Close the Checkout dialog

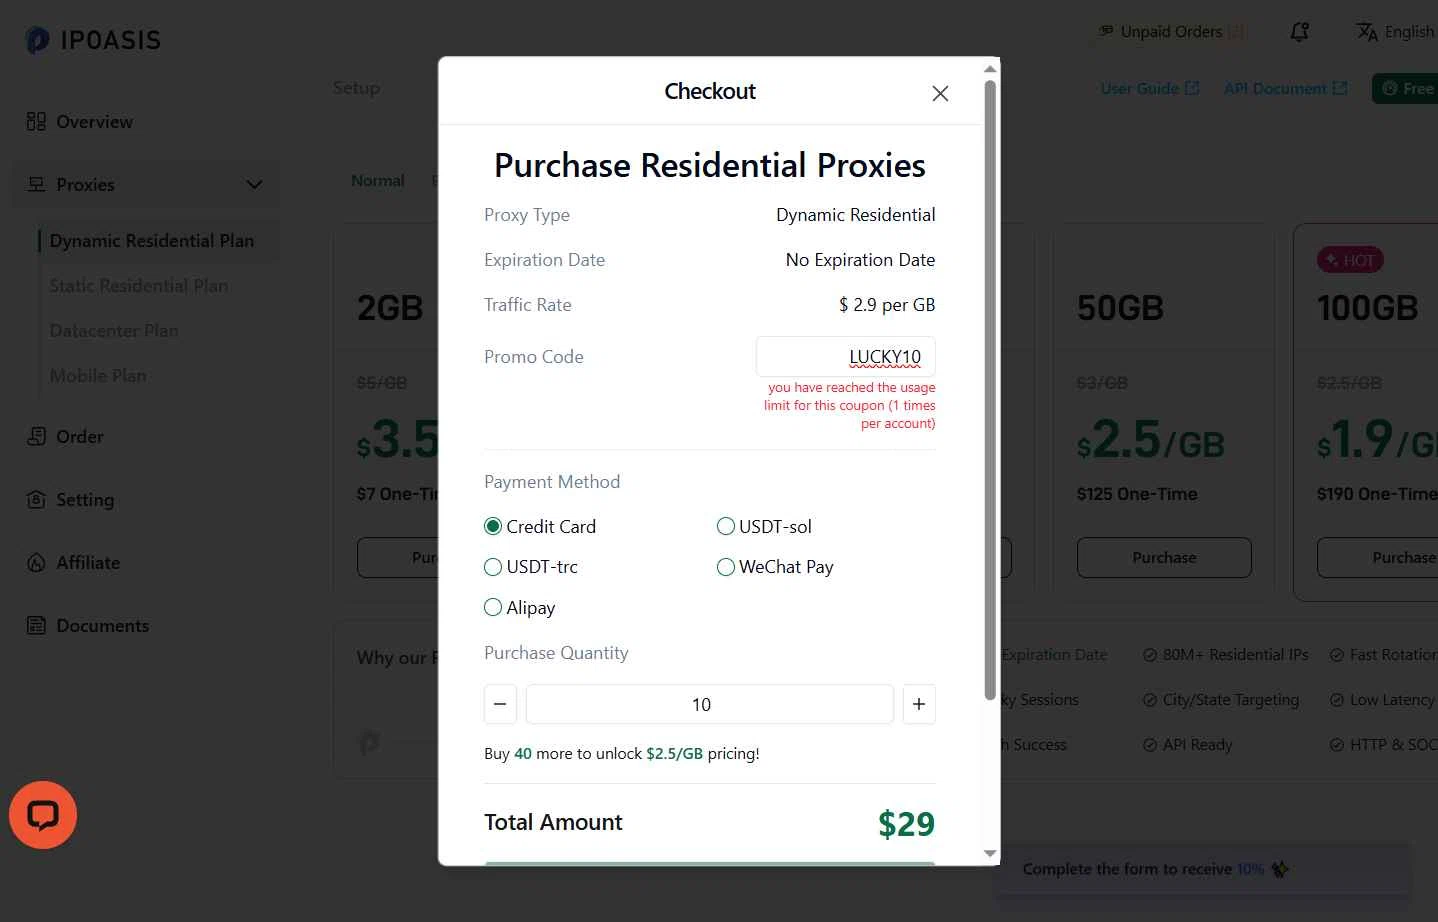(940, 93)
